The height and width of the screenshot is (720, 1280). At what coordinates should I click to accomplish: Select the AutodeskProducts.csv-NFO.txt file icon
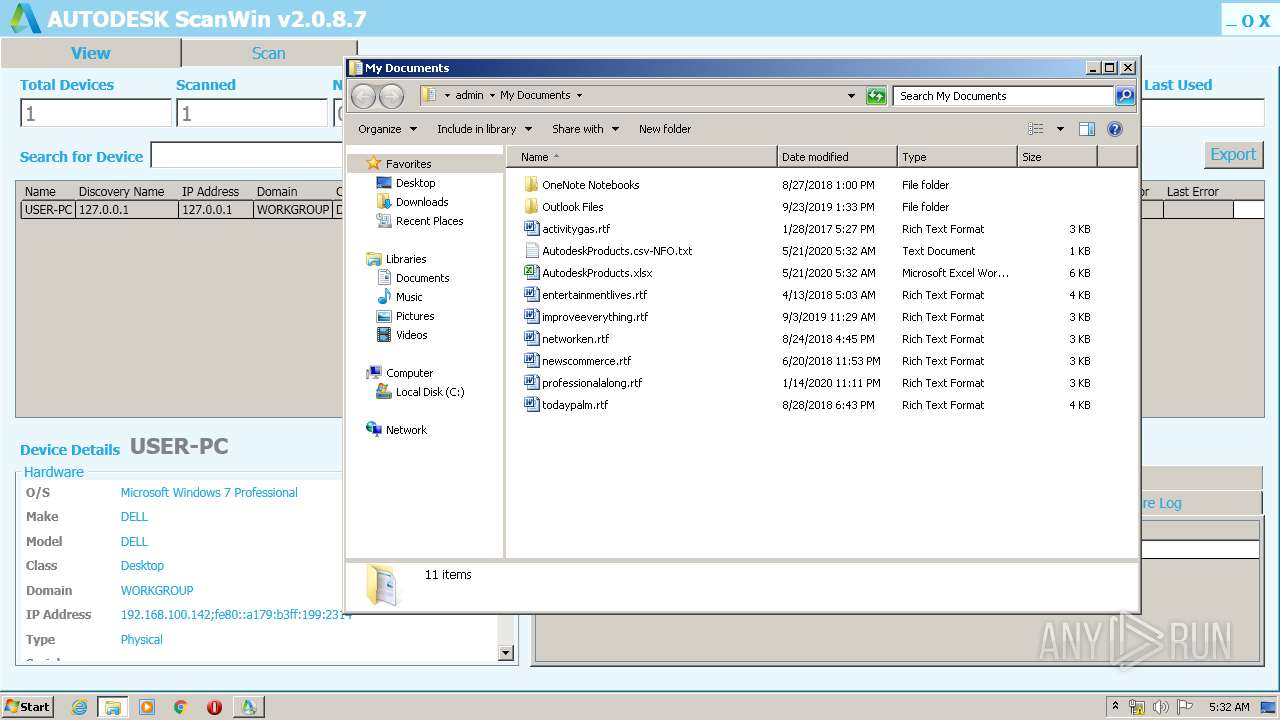click(x=531, y=251)
